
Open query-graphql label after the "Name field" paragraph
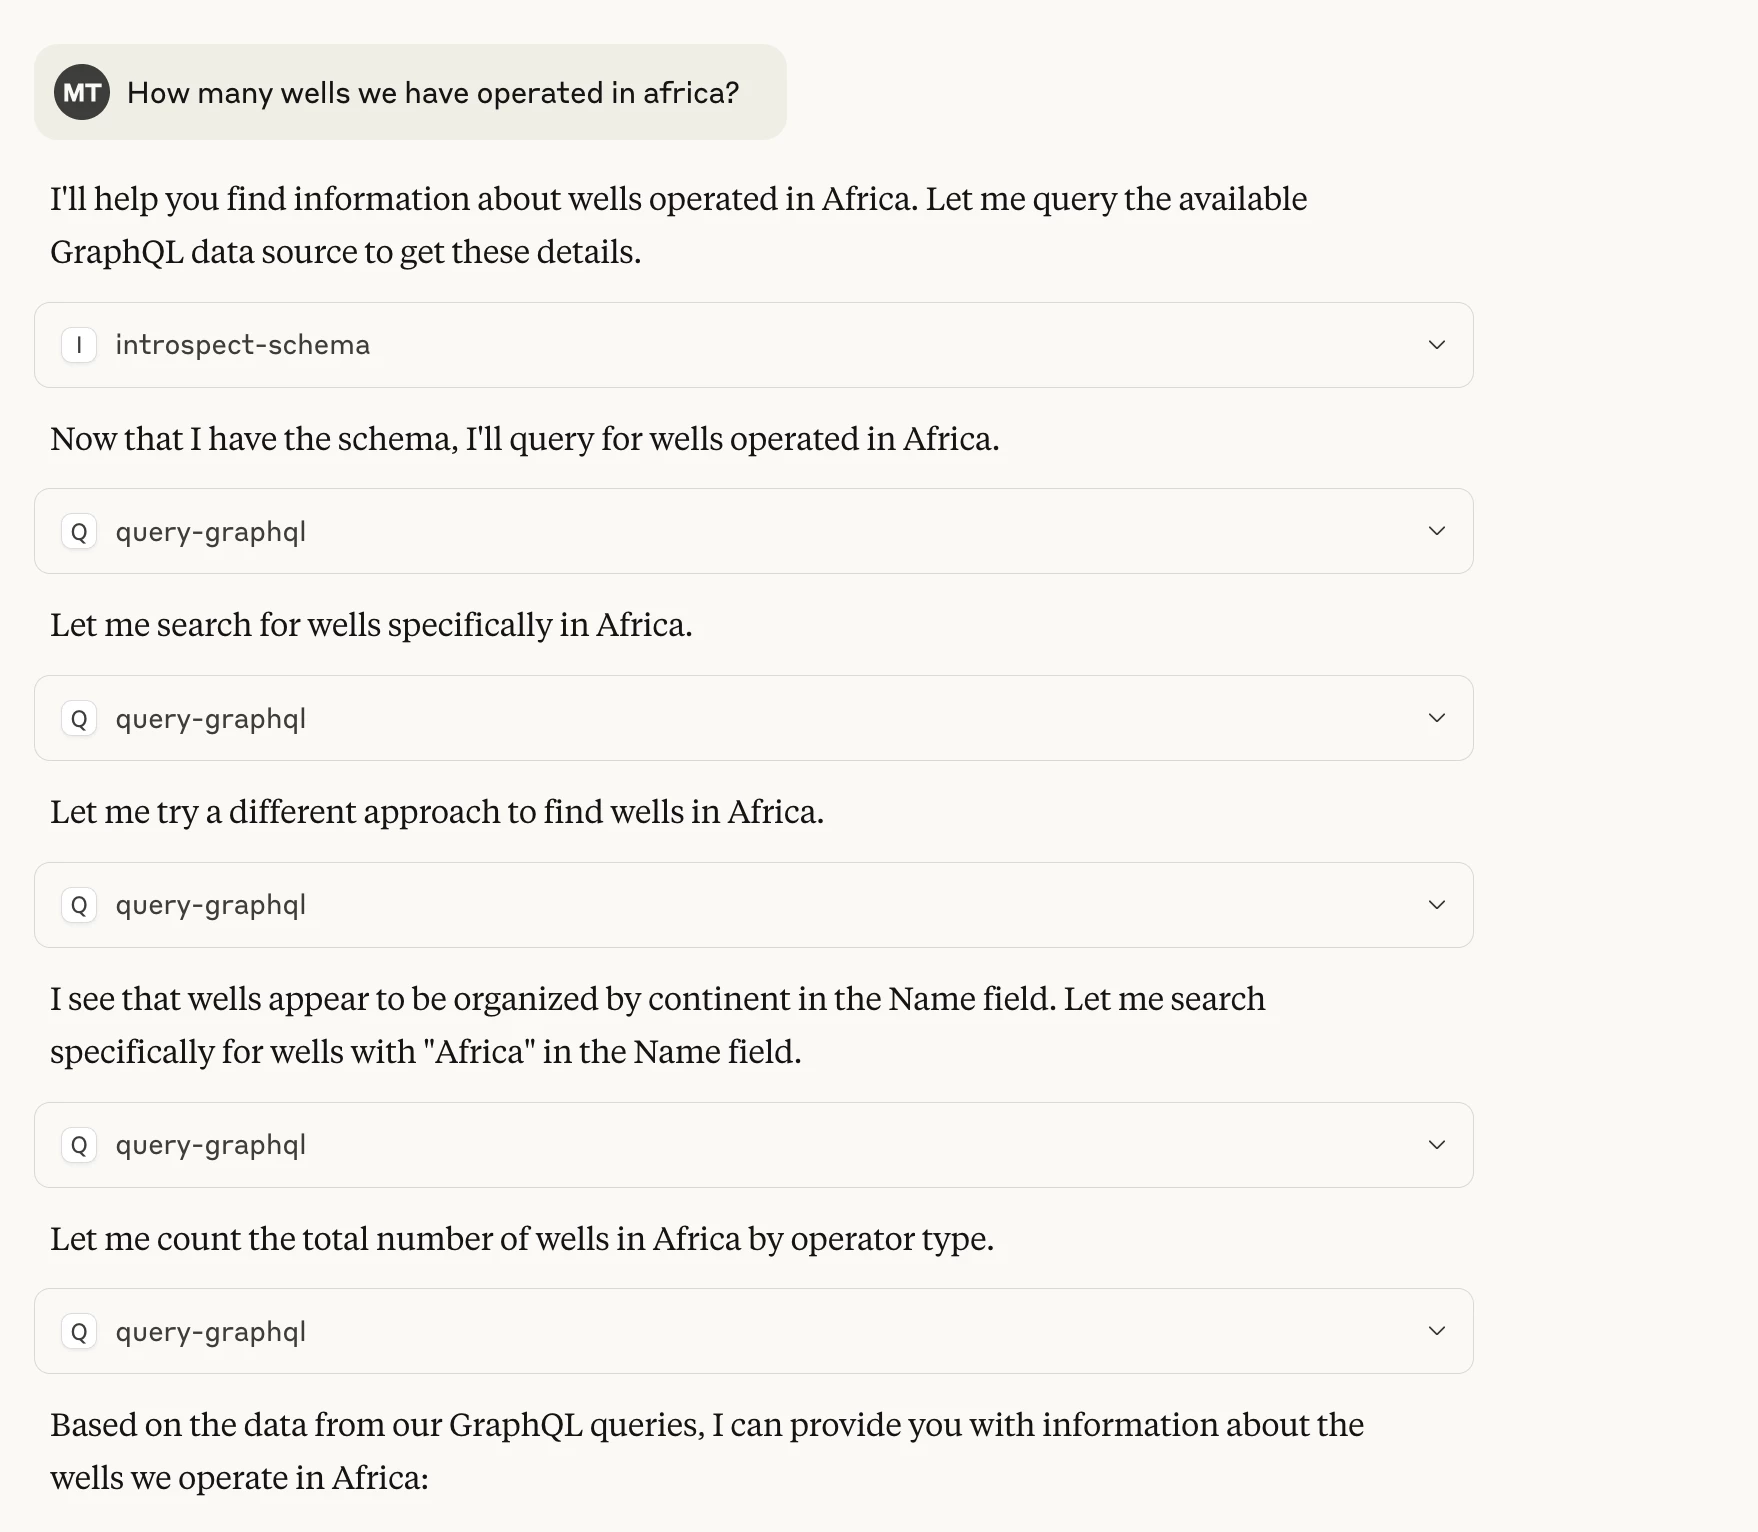pyautogui.click(x=211, y=1146)
